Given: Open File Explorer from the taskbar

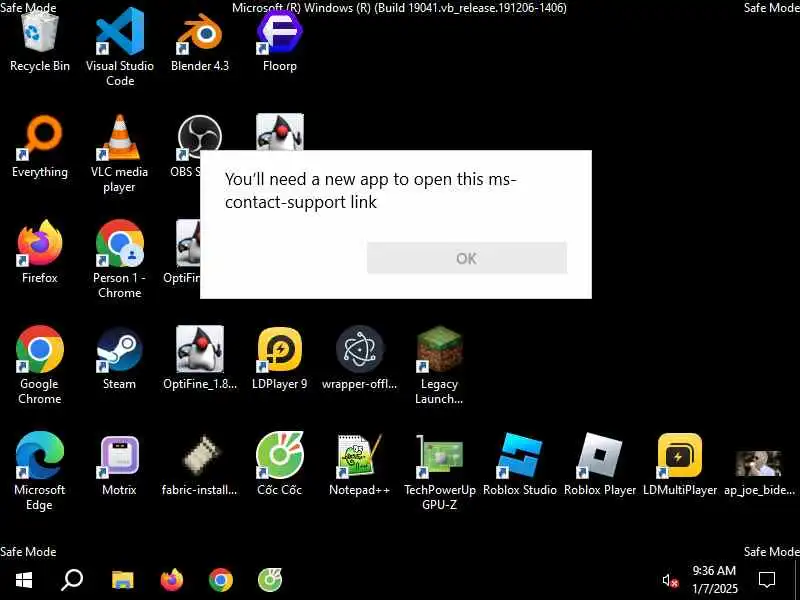Looking at the screenshot, I should tap(122, 580).
